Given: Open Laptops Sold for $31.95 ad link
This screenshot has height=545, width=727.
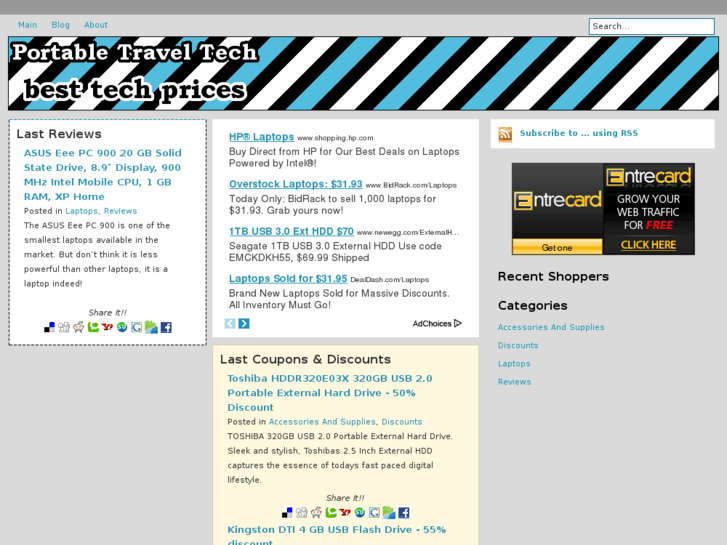Looking at the screenshot, I should (x=288, y=279).
